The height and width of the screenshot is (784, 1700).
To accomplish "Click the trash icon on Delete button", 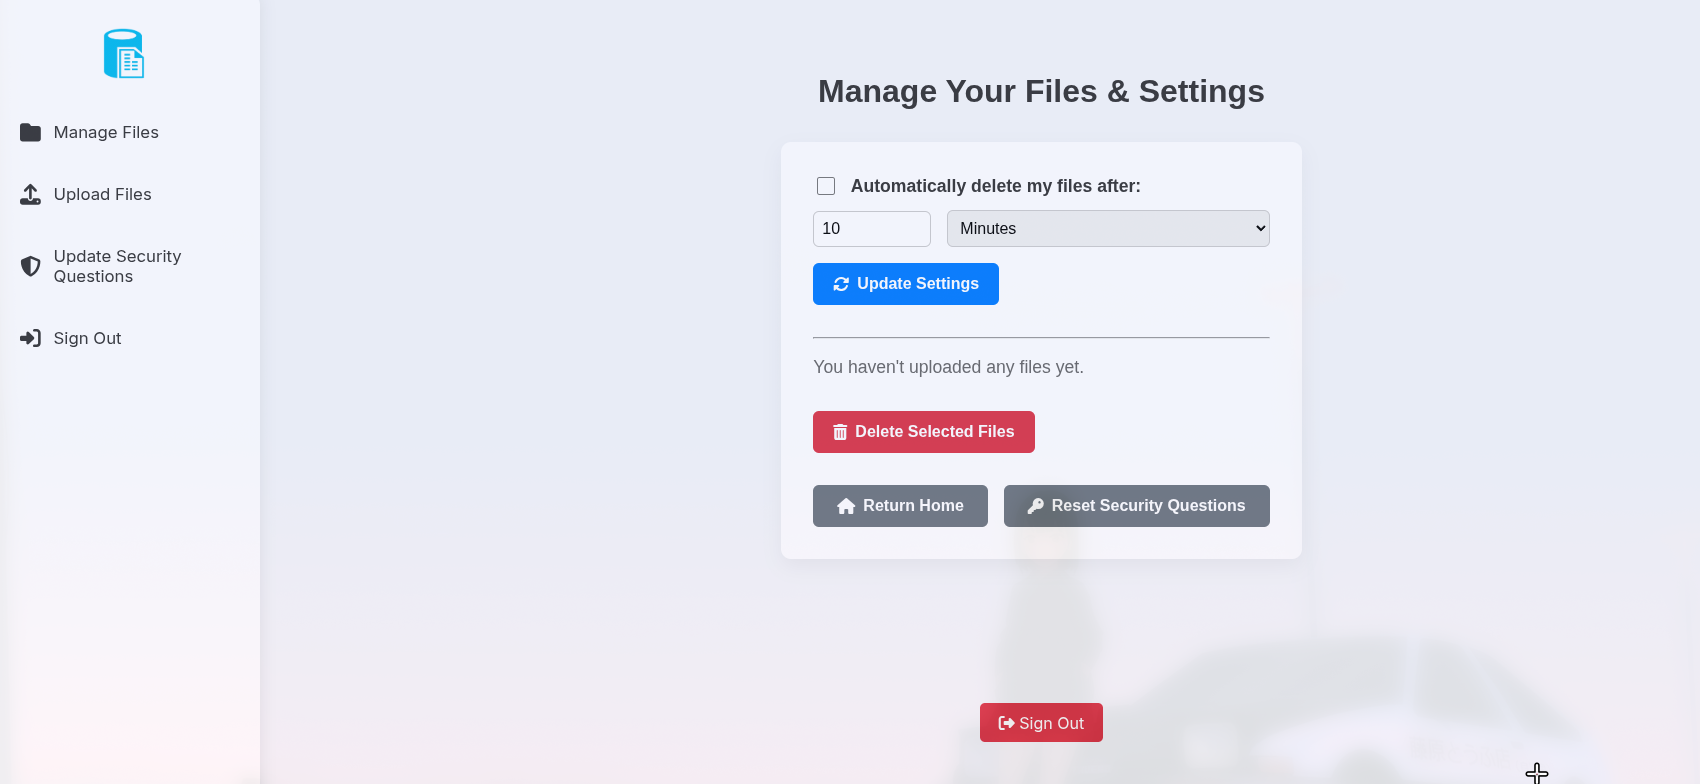I will point(840,432).
